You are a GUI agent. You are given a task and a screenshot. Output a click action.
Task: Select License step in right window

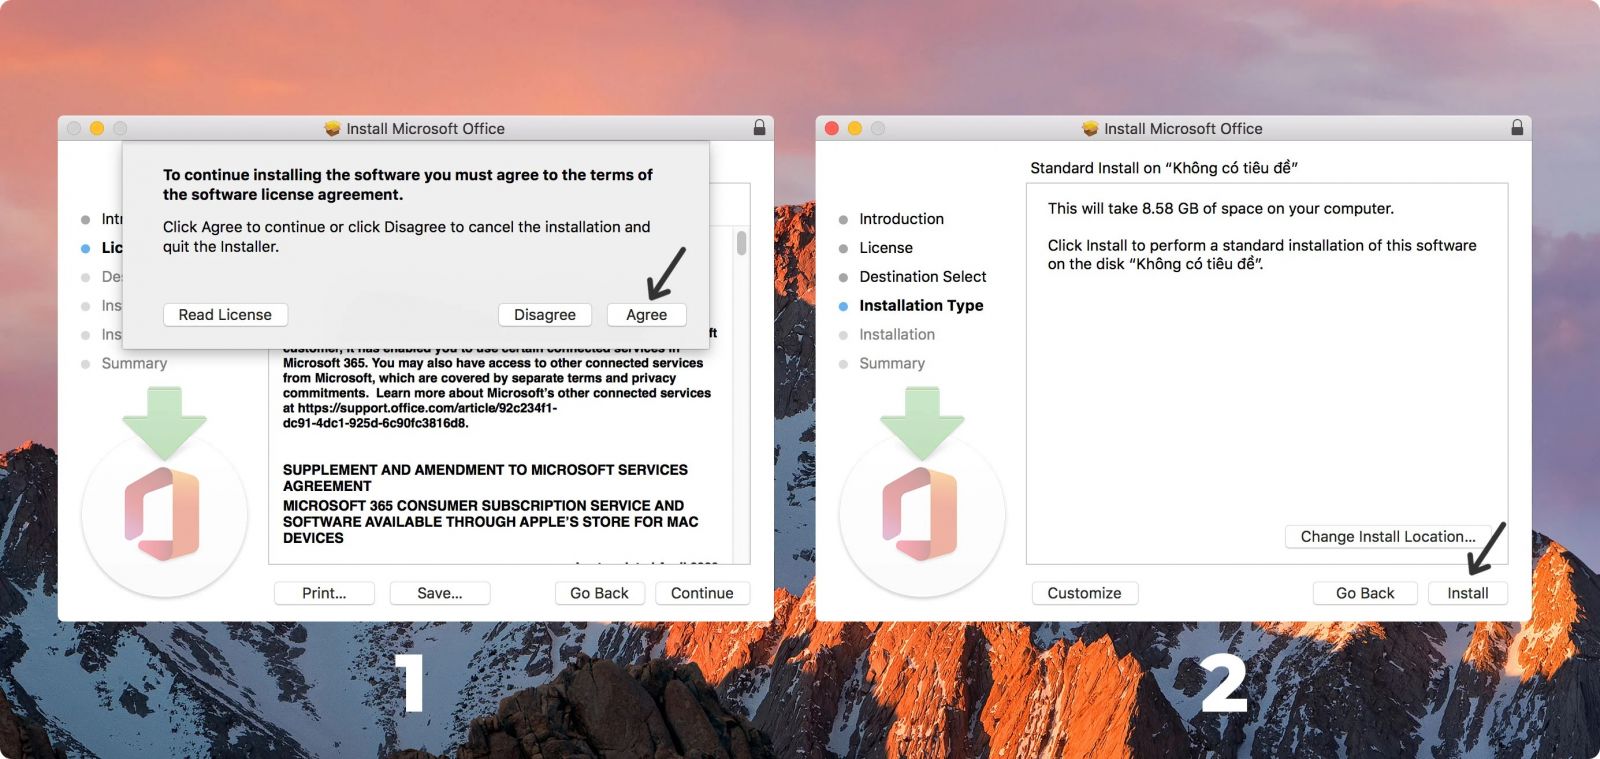(x=885, y=248)
